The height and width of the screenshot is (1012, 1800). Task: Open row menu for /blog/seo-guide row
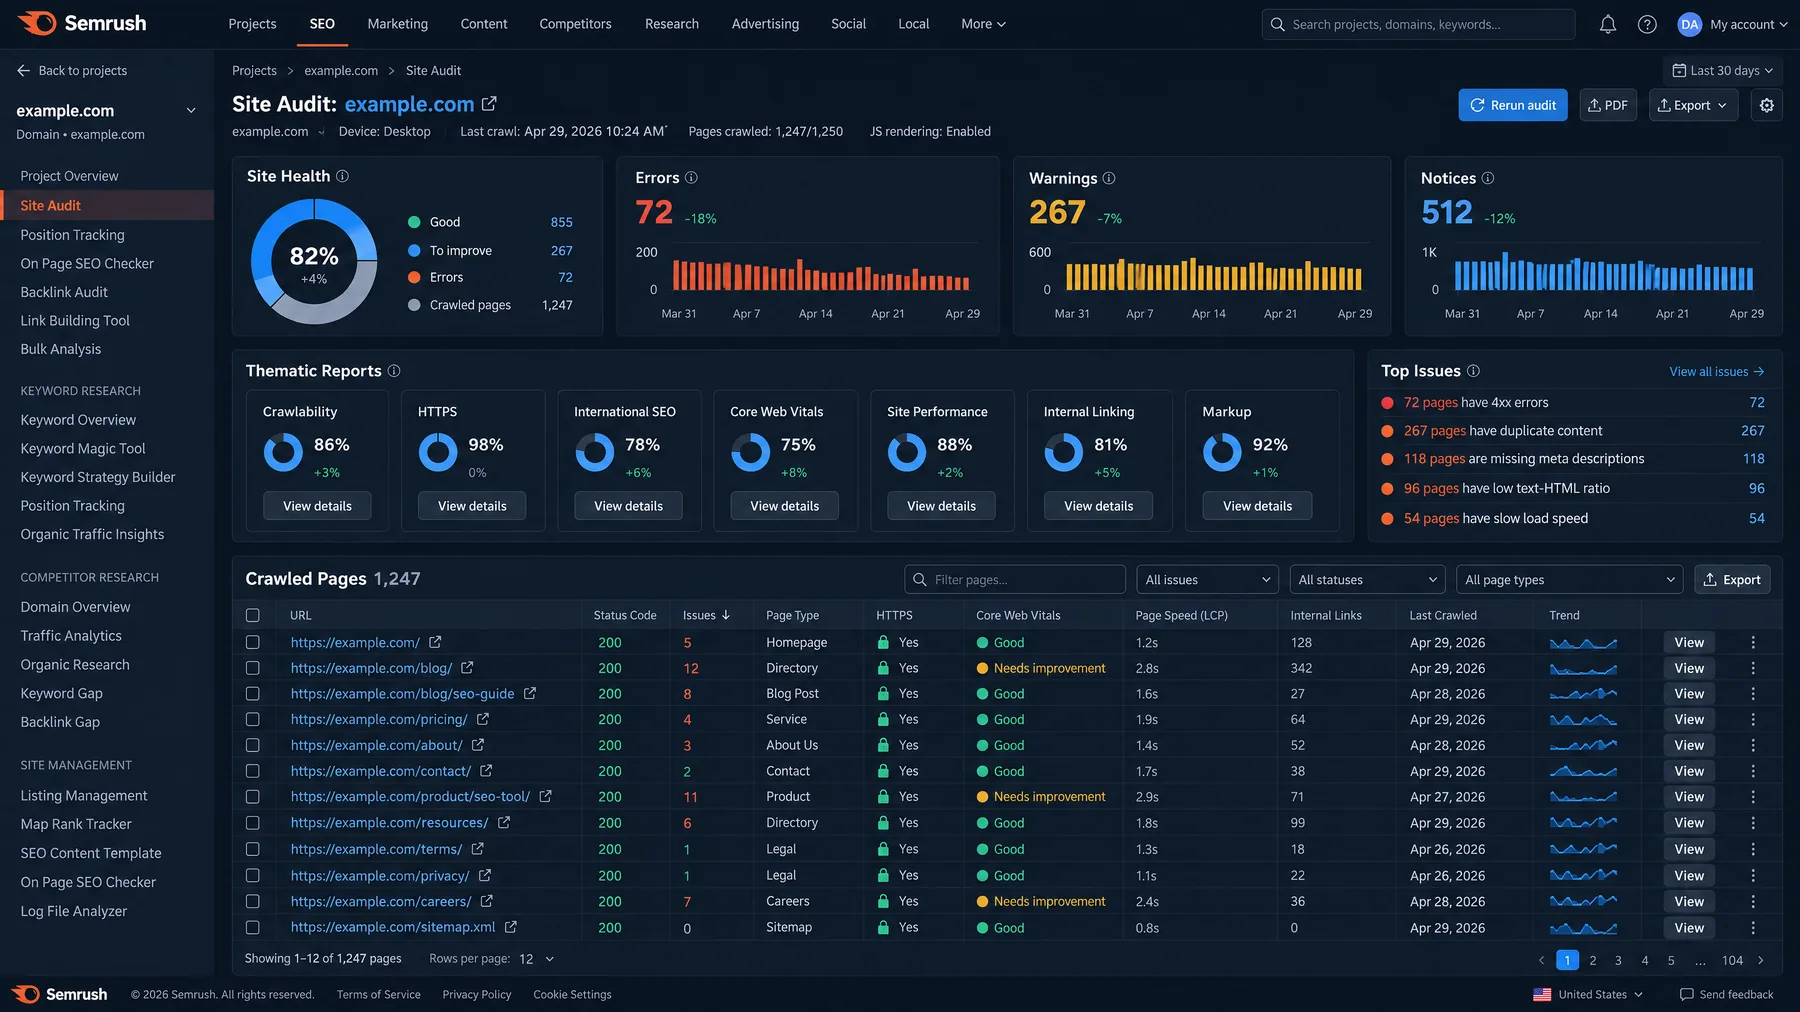[1753, 693]
